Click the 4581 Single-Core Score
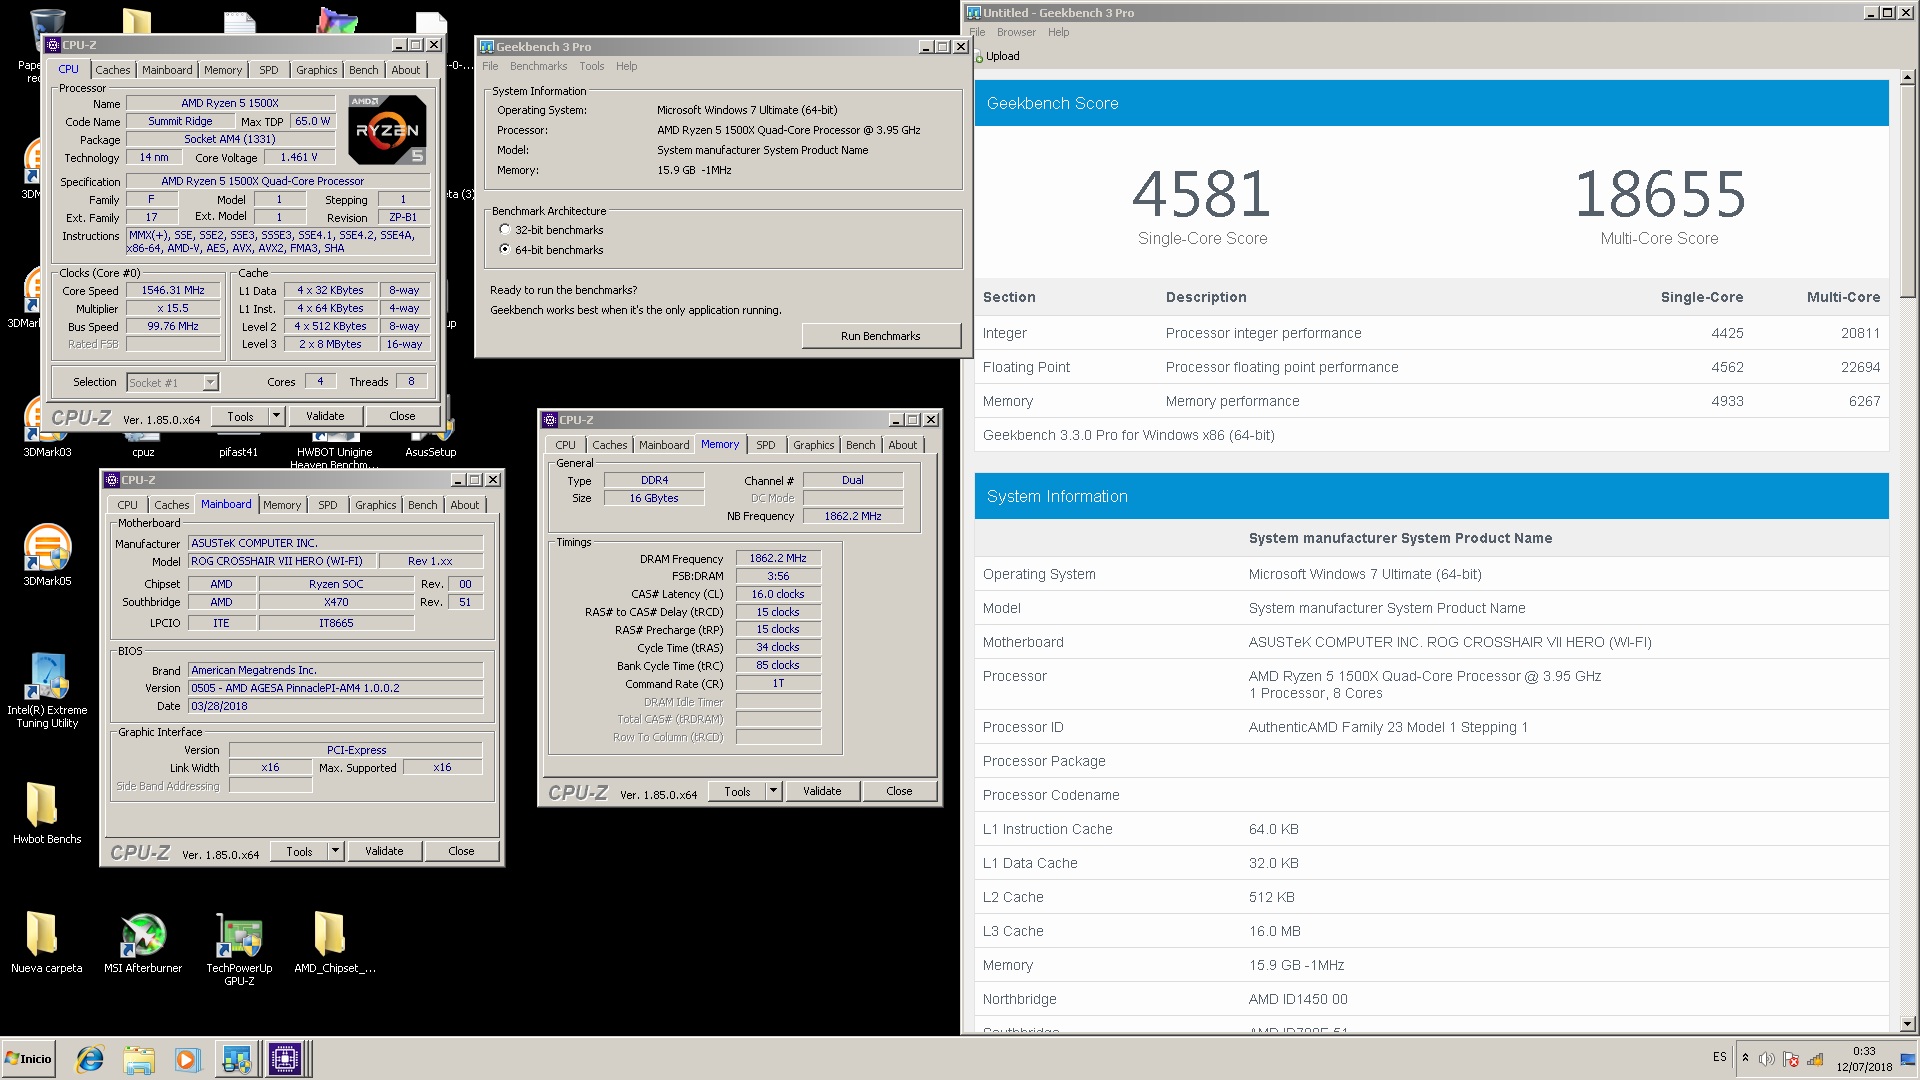 tap(1202, 194)
